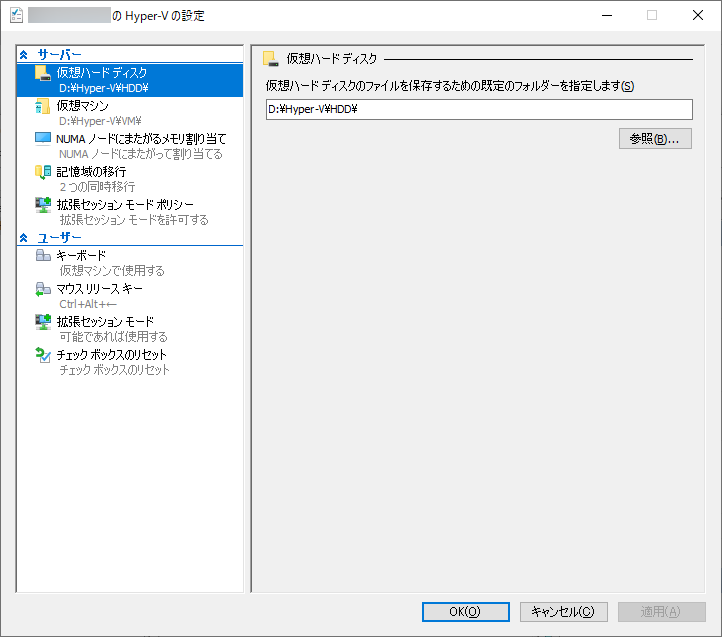Viewport: 722px width, 637px height.
Task: Click the キーボード icon
Action: point(43,255)
